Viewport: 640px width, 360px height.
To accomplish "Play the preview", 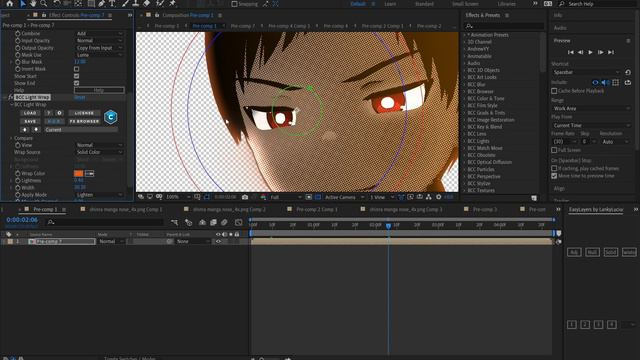I will click(590, 52).
